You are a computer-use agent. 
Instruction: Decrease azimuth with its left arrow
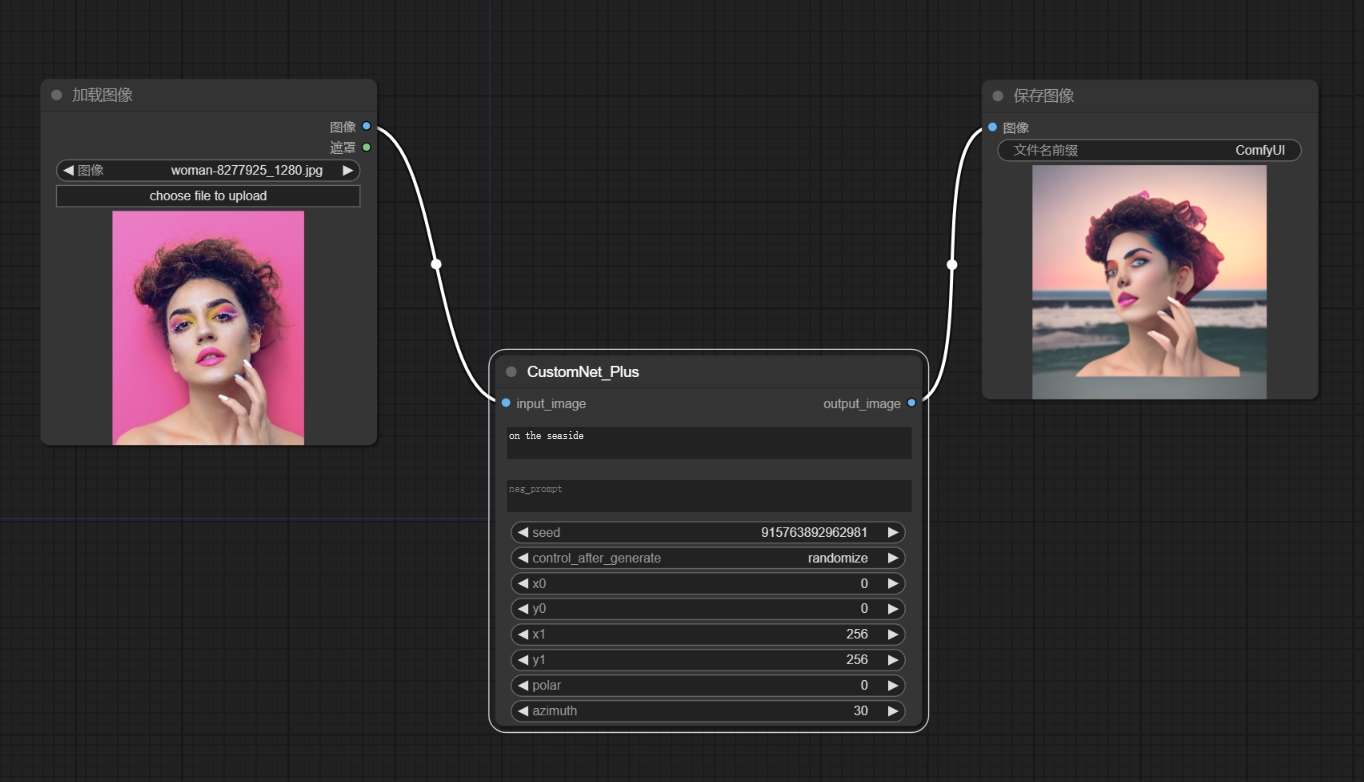pyautogui.click(x=523, y=711)
